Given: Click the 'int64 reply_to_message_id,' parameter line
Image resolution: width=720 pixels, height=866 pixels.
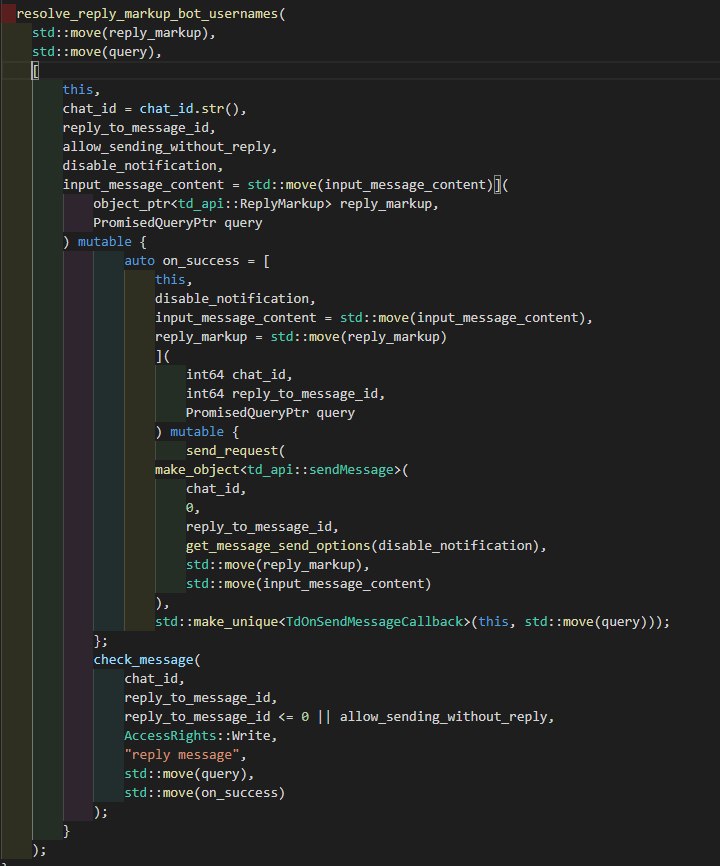Looking at the screenshot, I should (285, 394).
